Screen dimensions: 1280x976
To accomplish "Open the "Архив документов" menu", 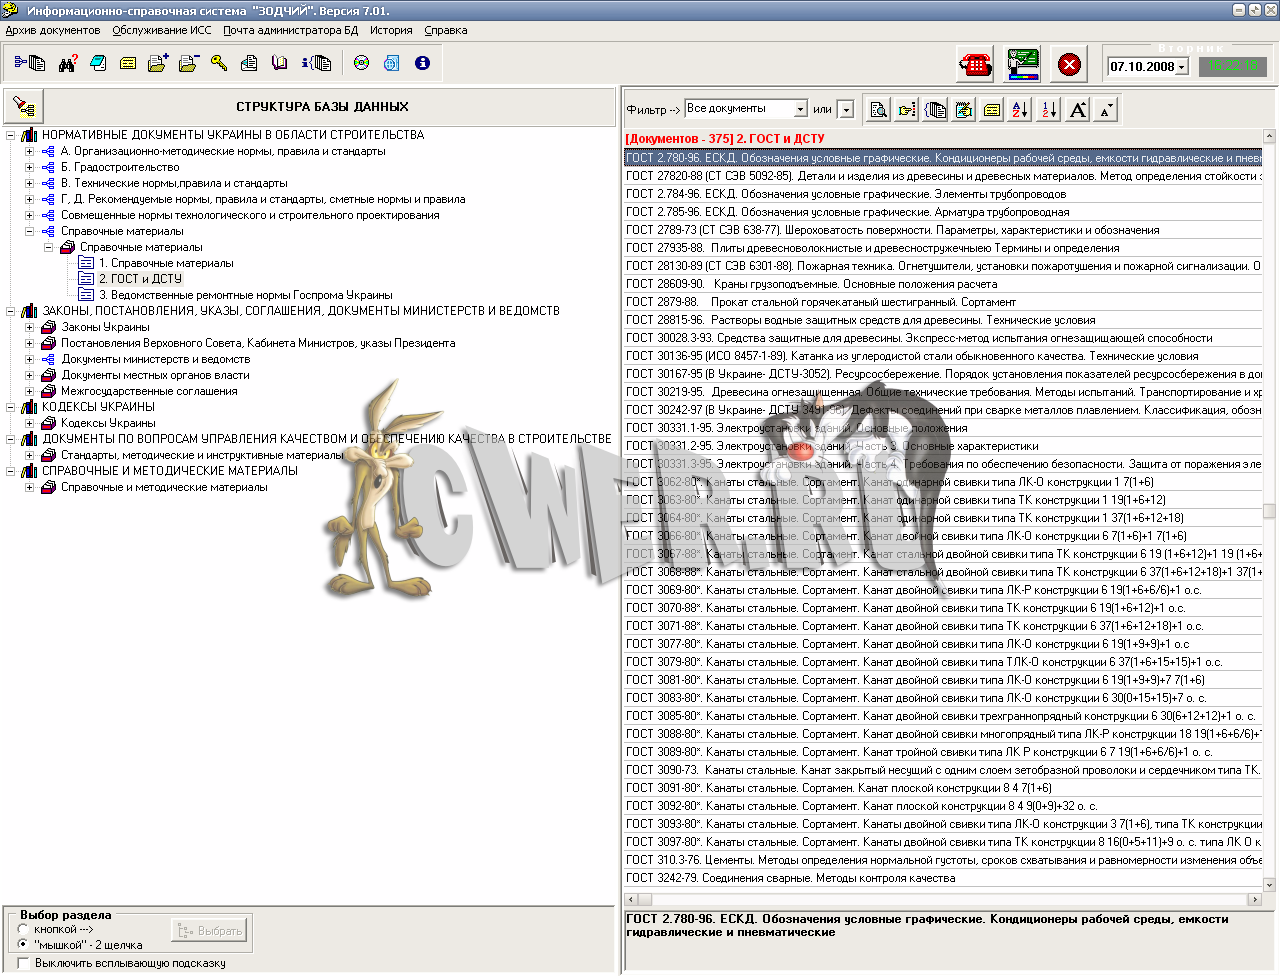I will (53, 30).
